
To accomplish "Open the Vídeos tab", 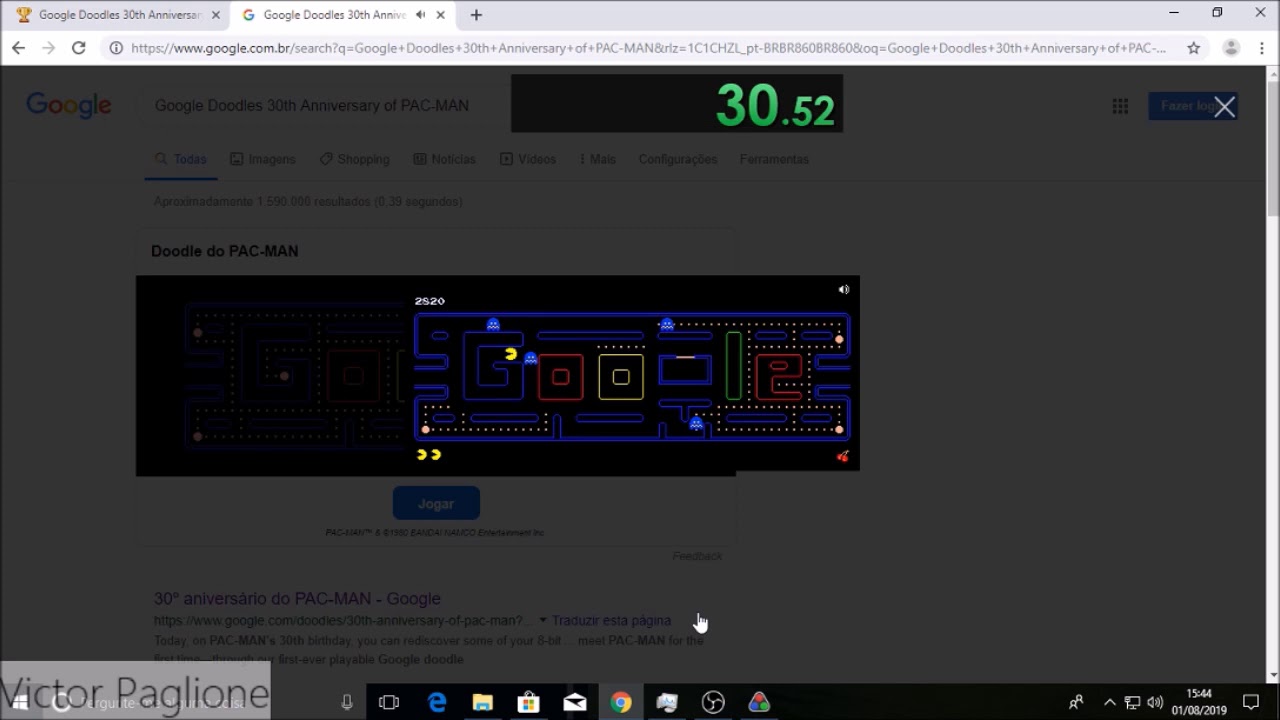I will coord(528,159).
